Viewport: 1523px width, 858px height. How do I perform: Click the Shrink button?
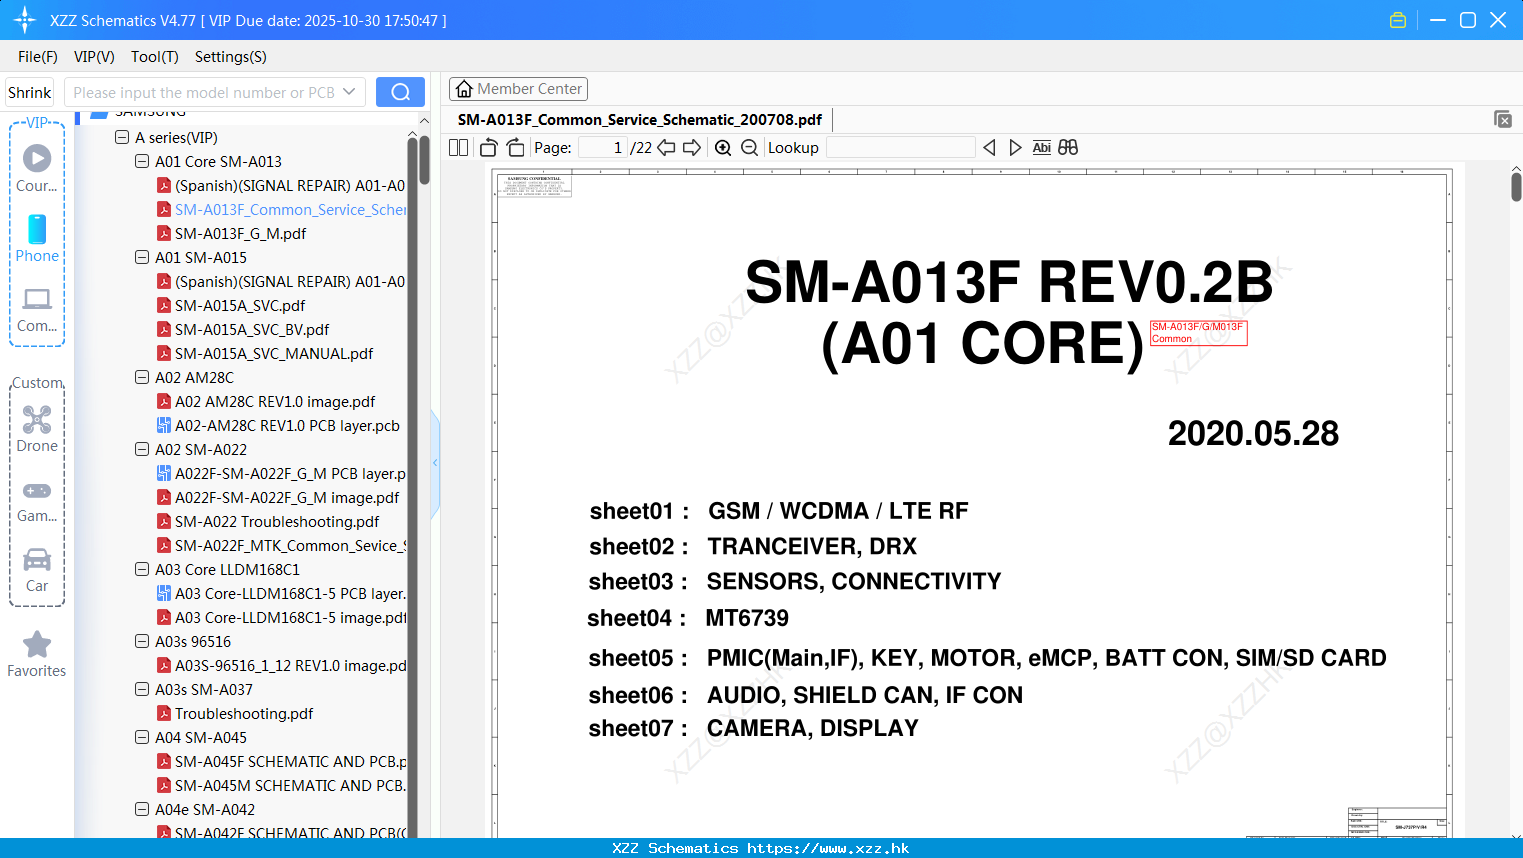point(29,92)
